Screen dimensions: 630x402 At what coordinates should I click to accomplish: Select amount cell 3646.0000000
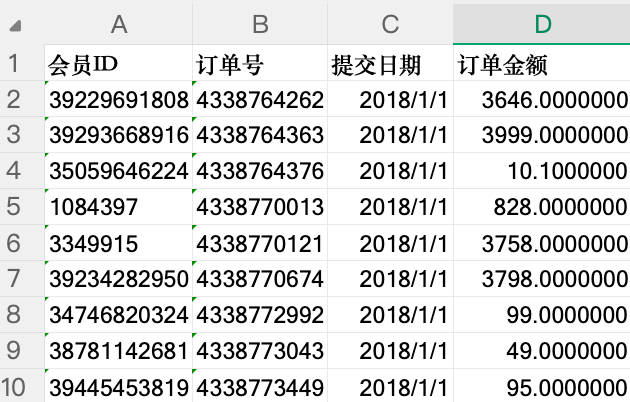[x=542, y=99]
